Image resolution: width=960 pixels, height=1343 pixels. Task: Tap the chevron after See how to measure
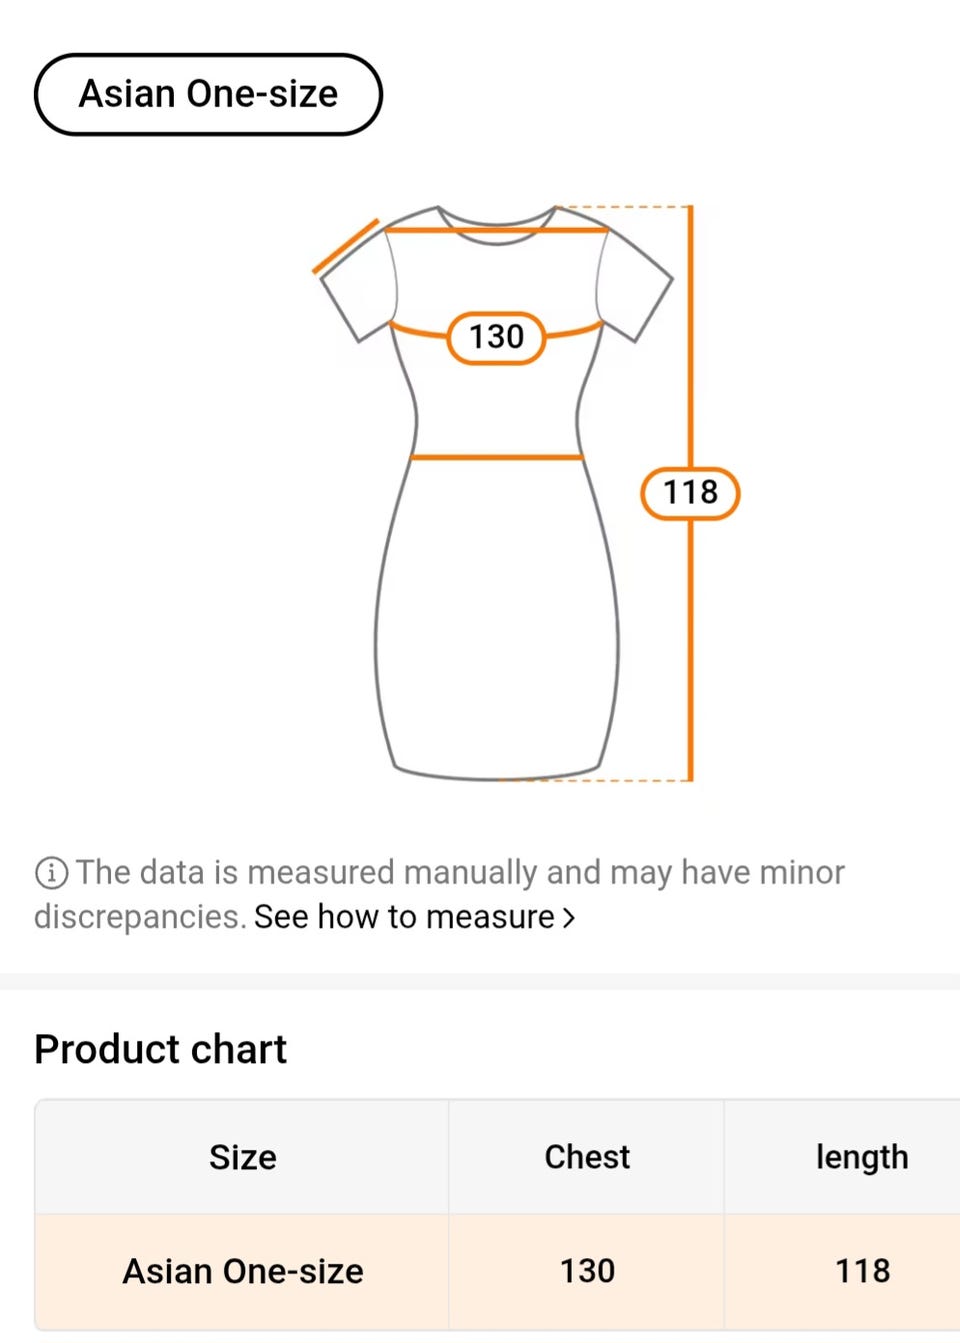pos(569,917)
